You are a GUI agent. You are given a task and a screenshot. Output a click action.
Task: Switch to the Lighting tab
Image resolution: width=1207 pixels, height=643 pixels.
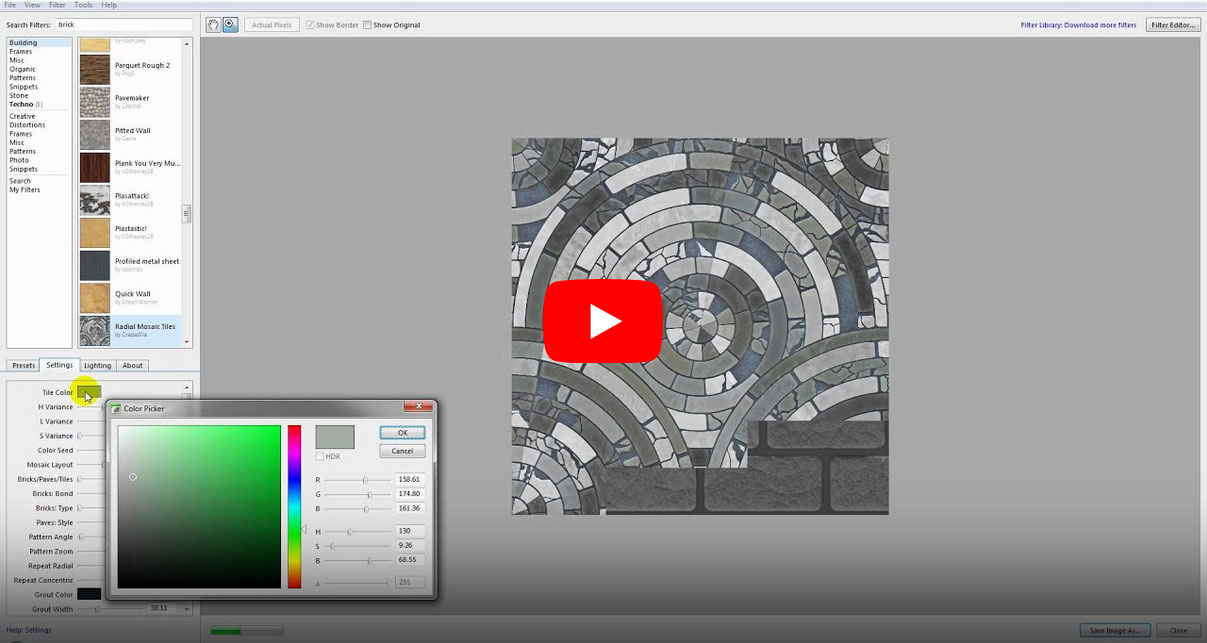tap(97, 365)
